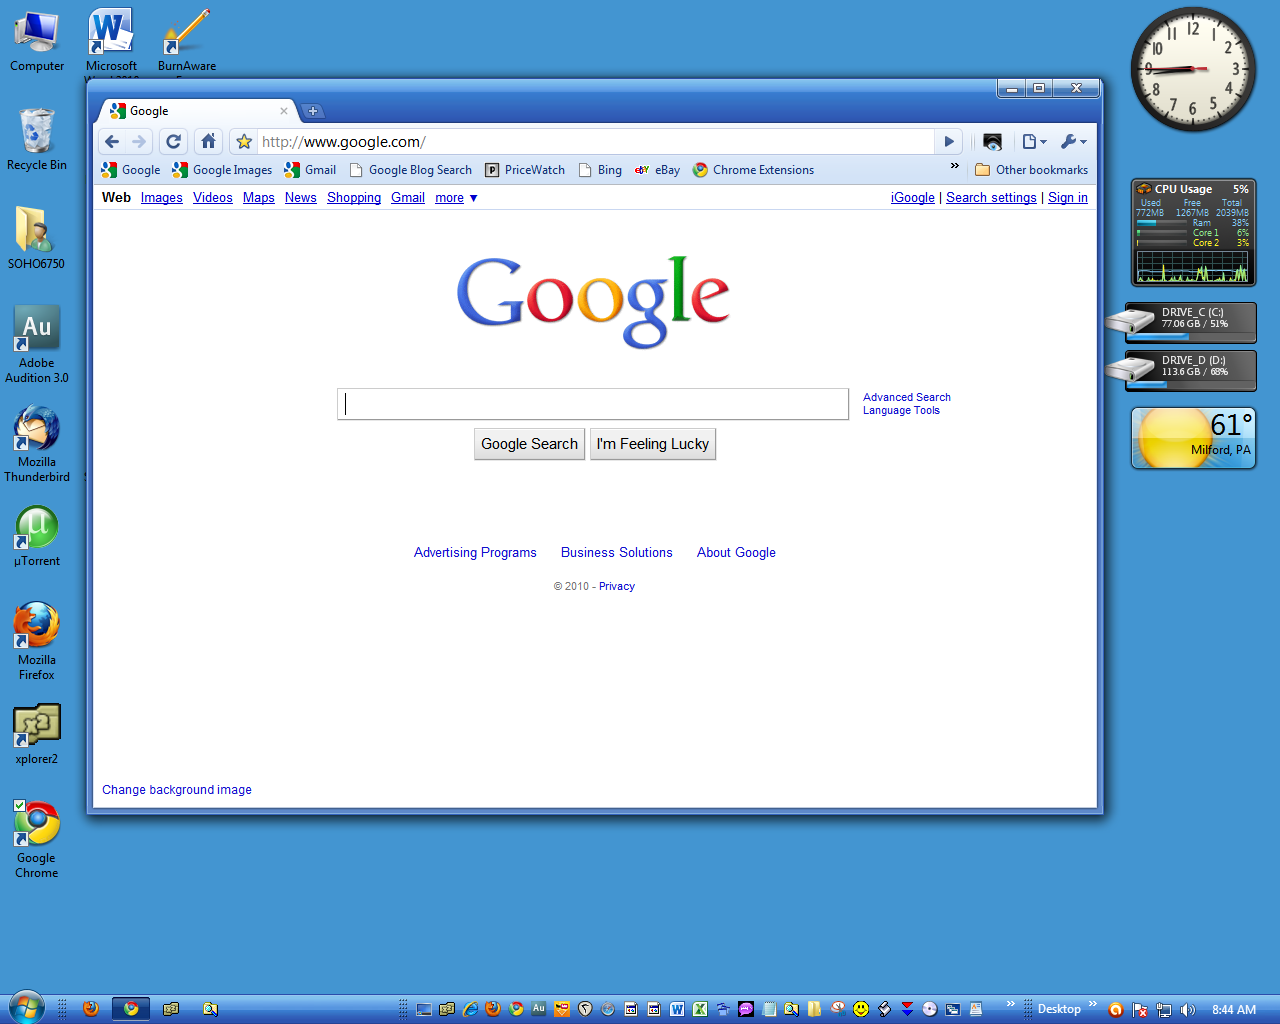This screenshot has width=1280, height=1024.
Task: Select the Adobe Audition 3.0 desktop shortcut
Action: coord(37,345)
